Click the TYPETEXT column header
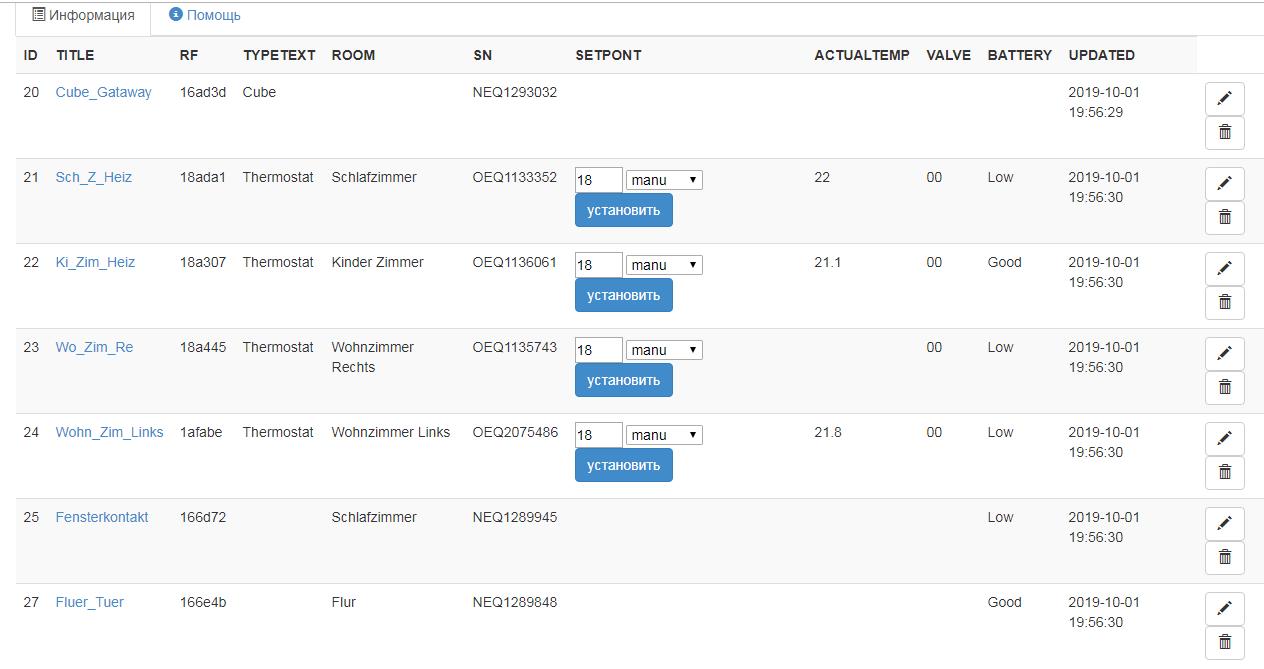 (x=279, y=55)
